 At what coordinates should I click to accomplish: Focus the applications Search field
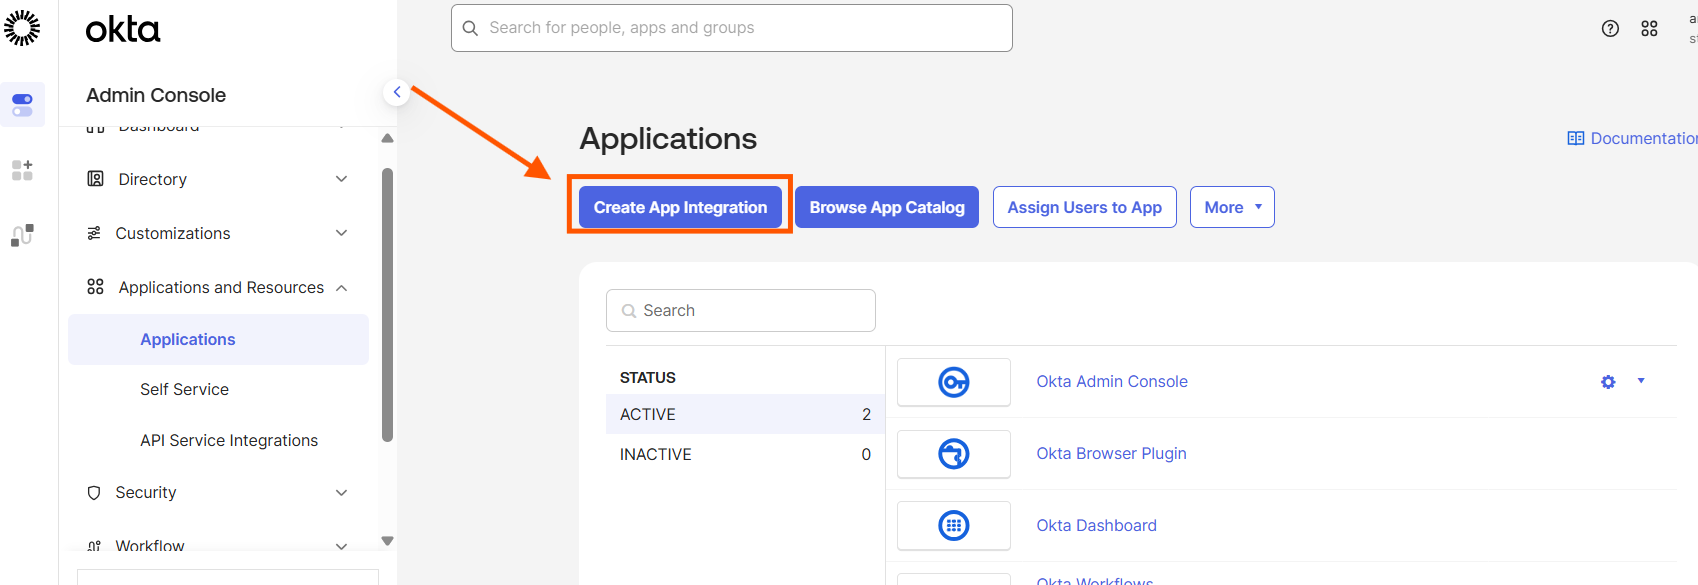pyautogui.click(x=741, y=310)
